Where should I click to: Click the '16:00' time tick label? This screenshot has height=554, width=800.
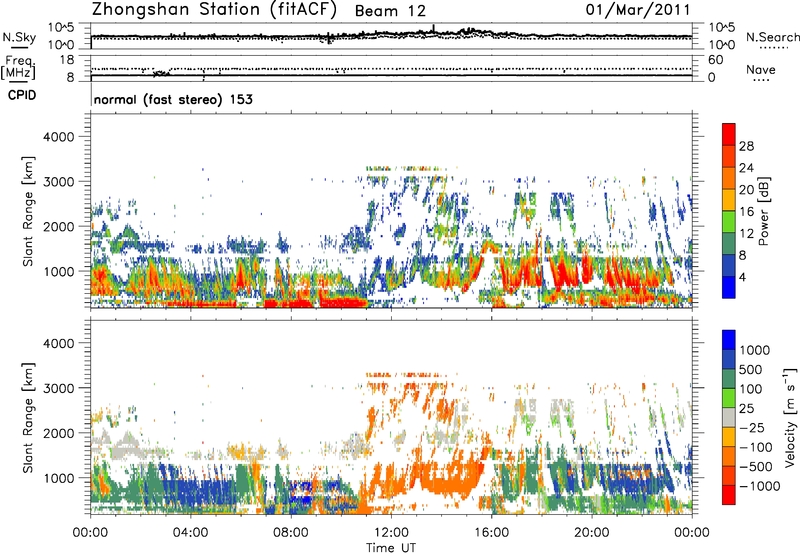pos(491,533)
